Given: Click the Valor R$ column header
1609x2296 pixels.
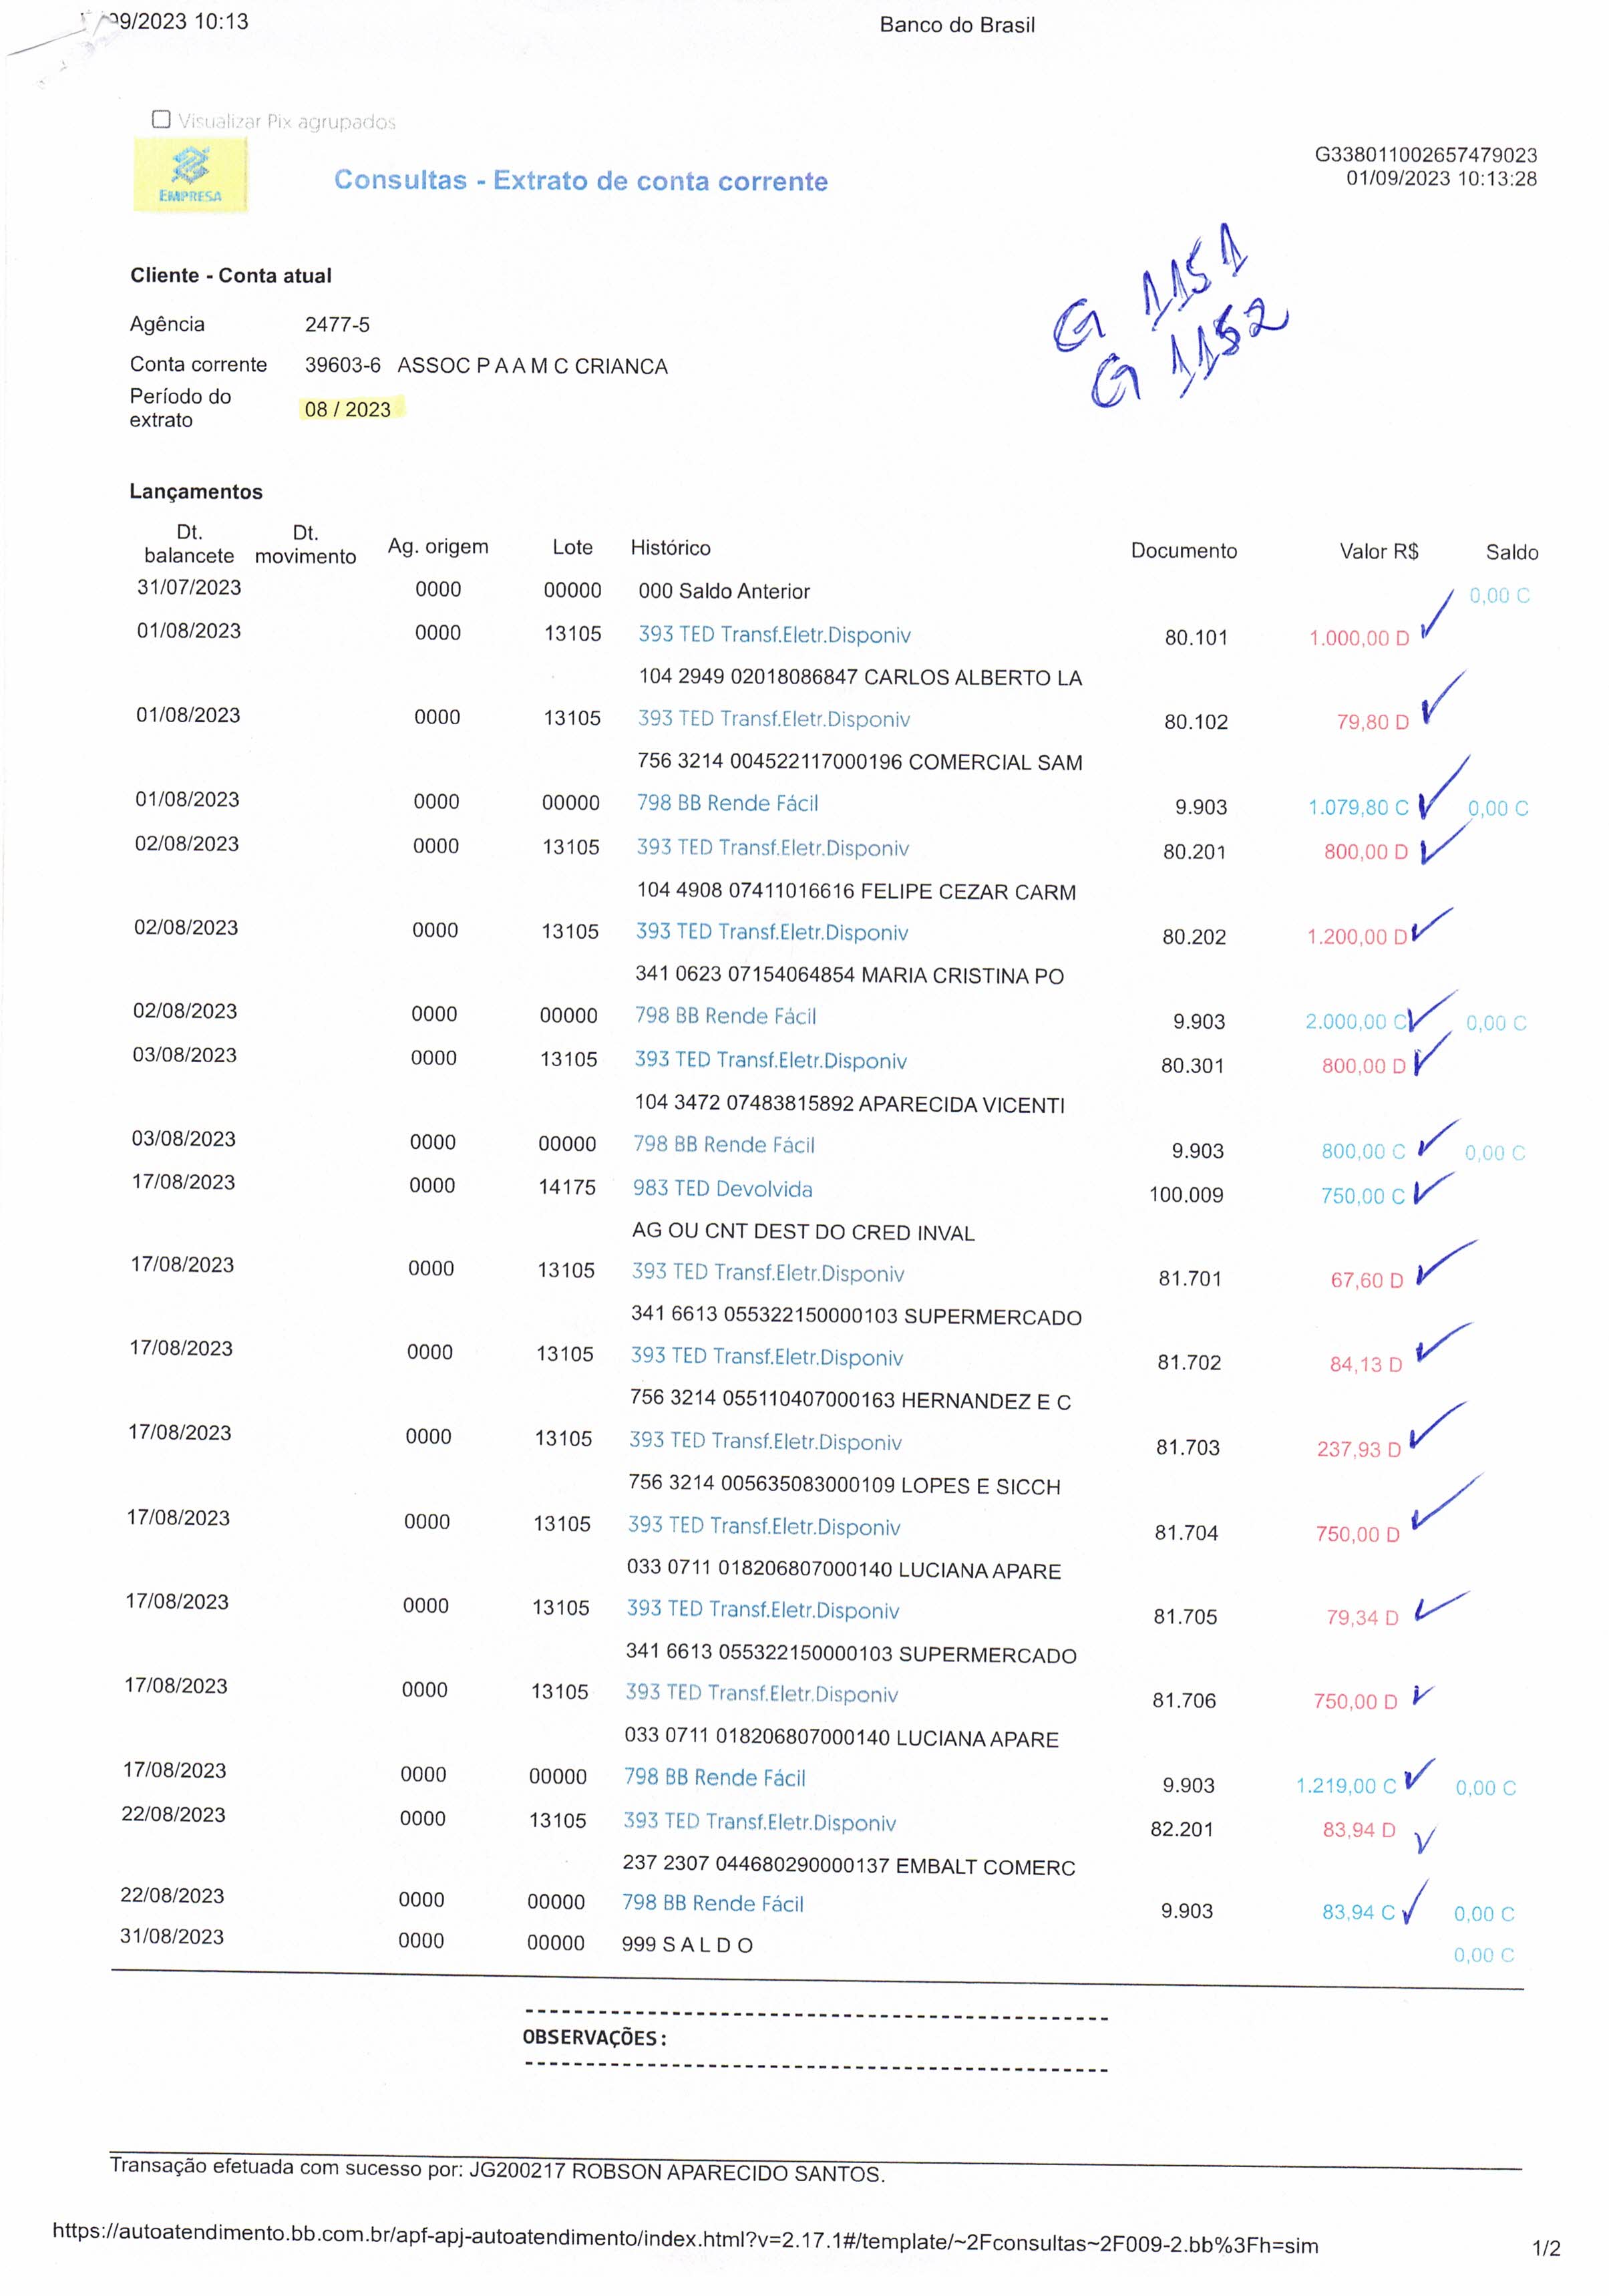Looking at the screenshot, I should pos(1378,551).
